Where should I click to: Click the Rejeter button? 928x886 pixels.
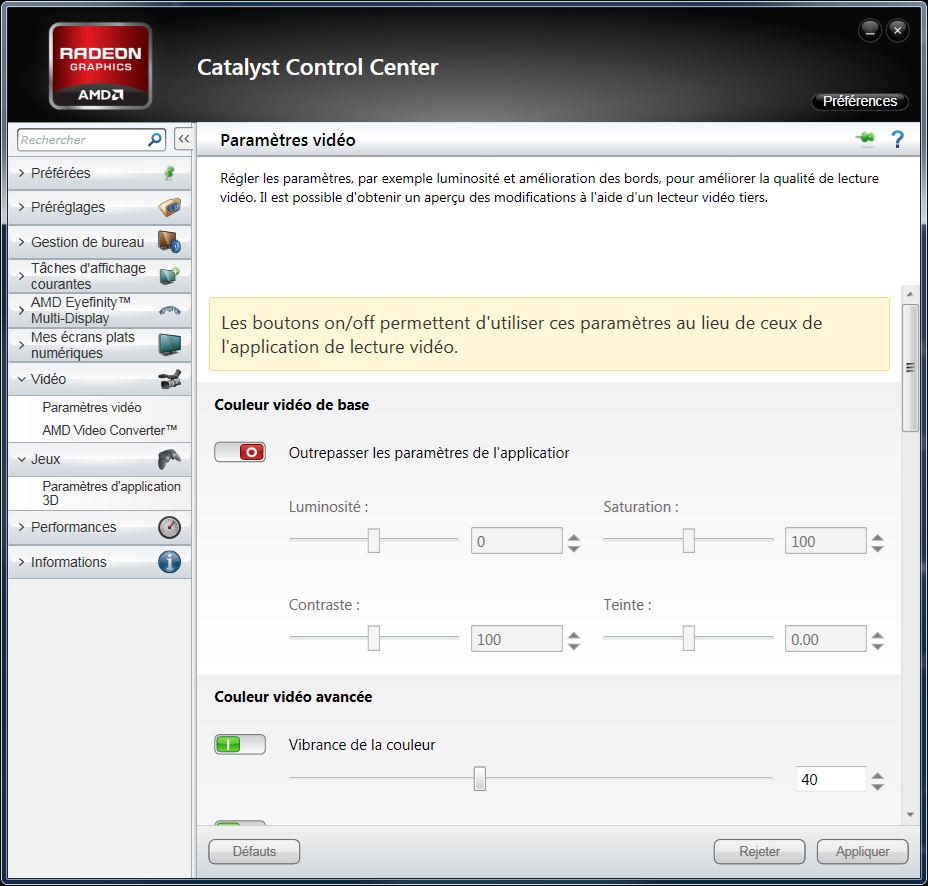[x=759, y=851]
